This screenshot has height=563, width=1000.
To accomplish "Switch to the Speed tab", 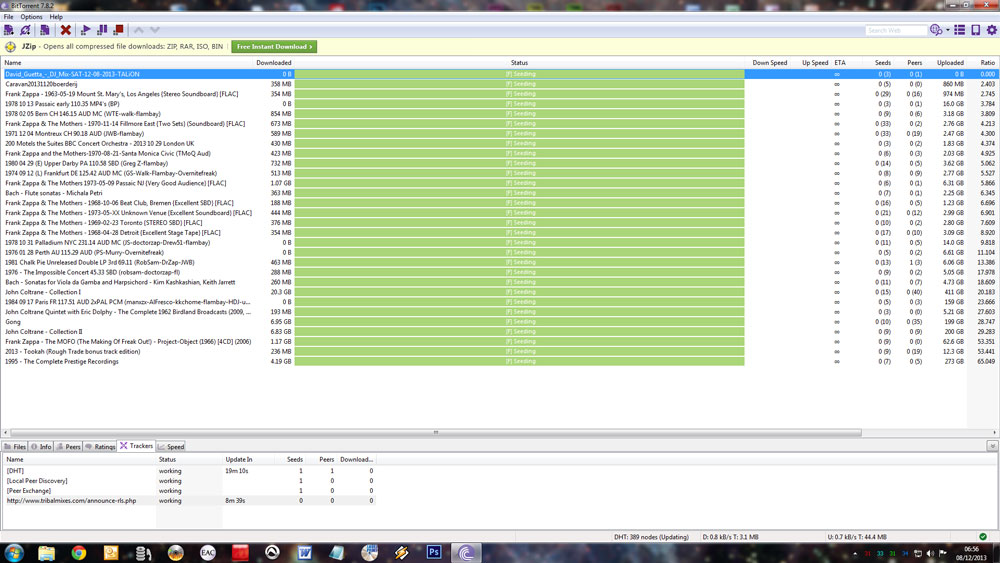I will [171, 446].
